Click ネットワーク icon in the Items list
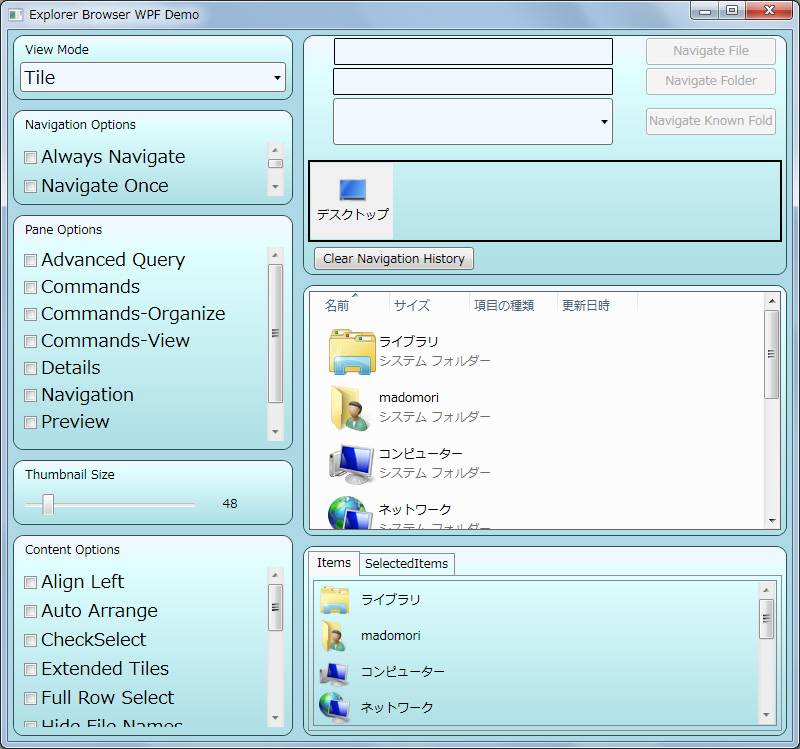This screenshot has width=800, height=749. pos(335,707)
